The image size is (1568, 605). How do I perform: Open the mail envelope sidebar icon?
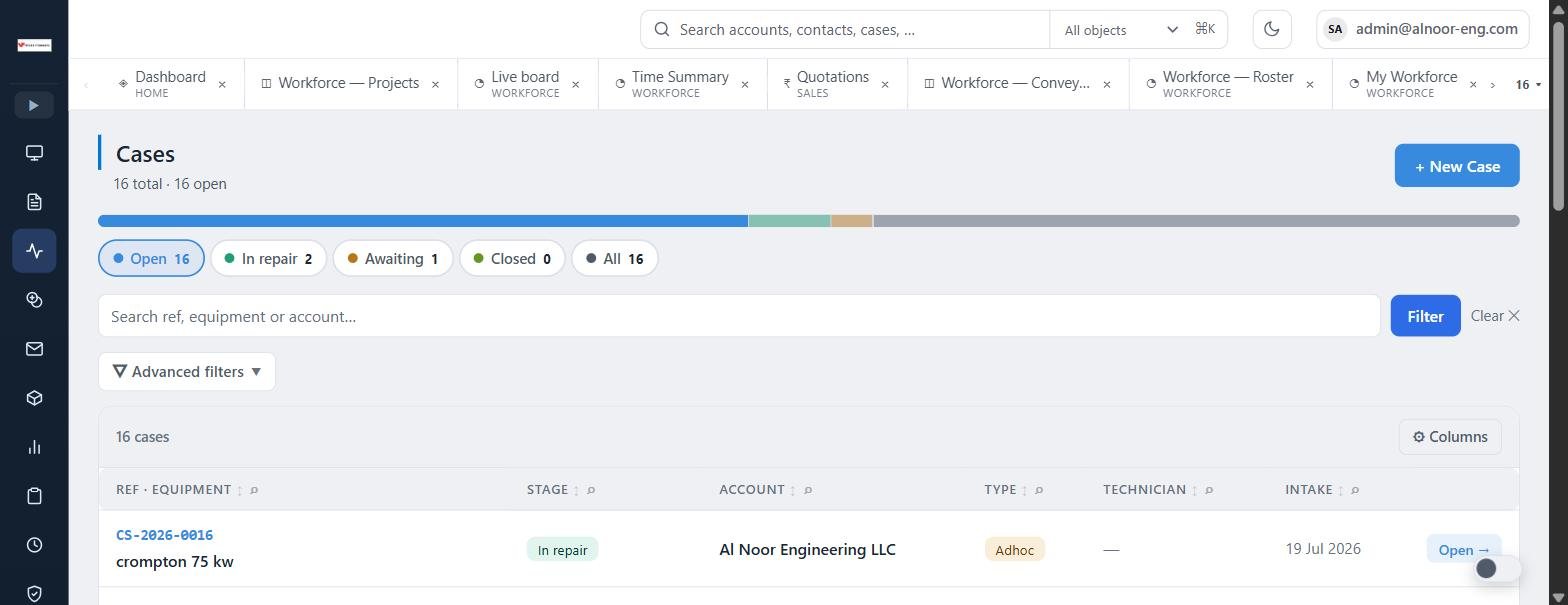(34, 349)
